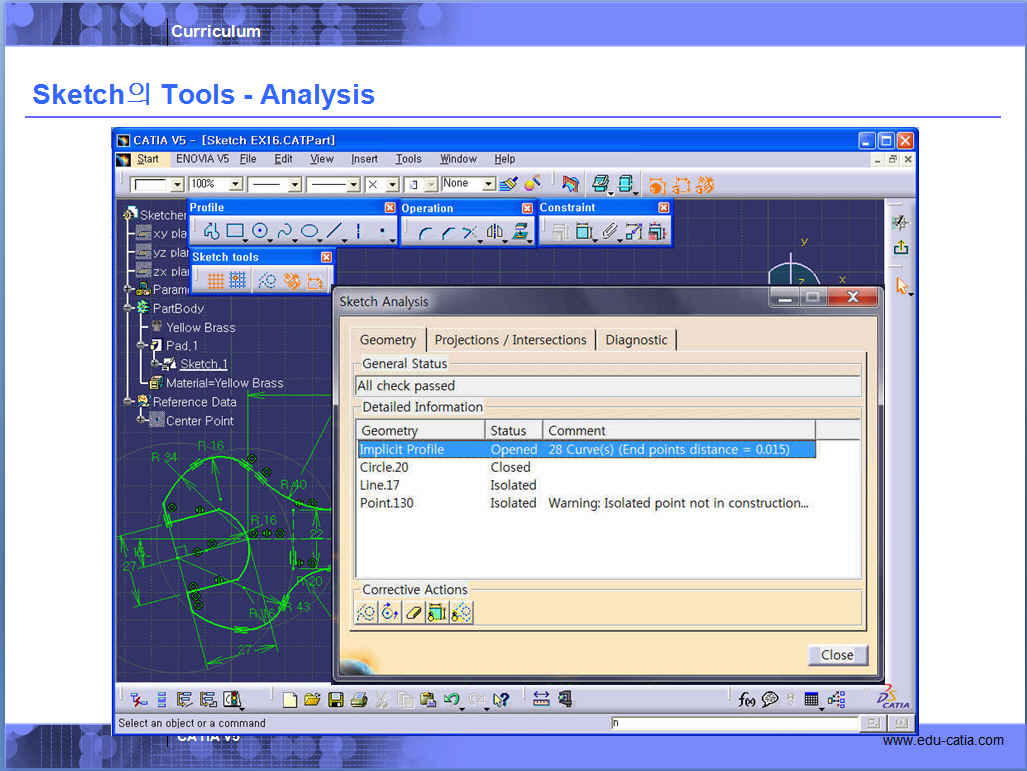Switch to Projections / Intersections tab
Screen dimensions: 1027x771
coord(510,340)
